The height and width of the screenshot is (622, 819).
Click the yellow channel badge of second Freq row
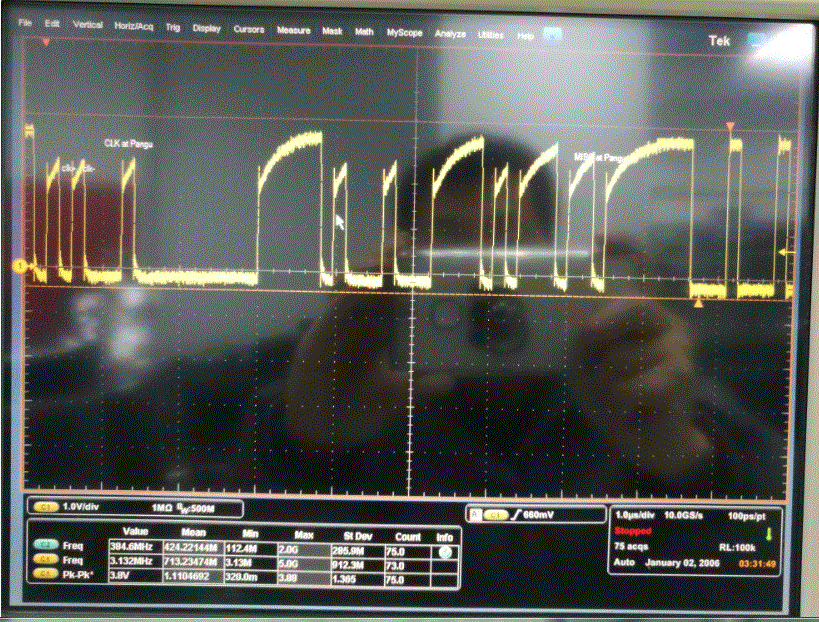[x=46, y=559]
